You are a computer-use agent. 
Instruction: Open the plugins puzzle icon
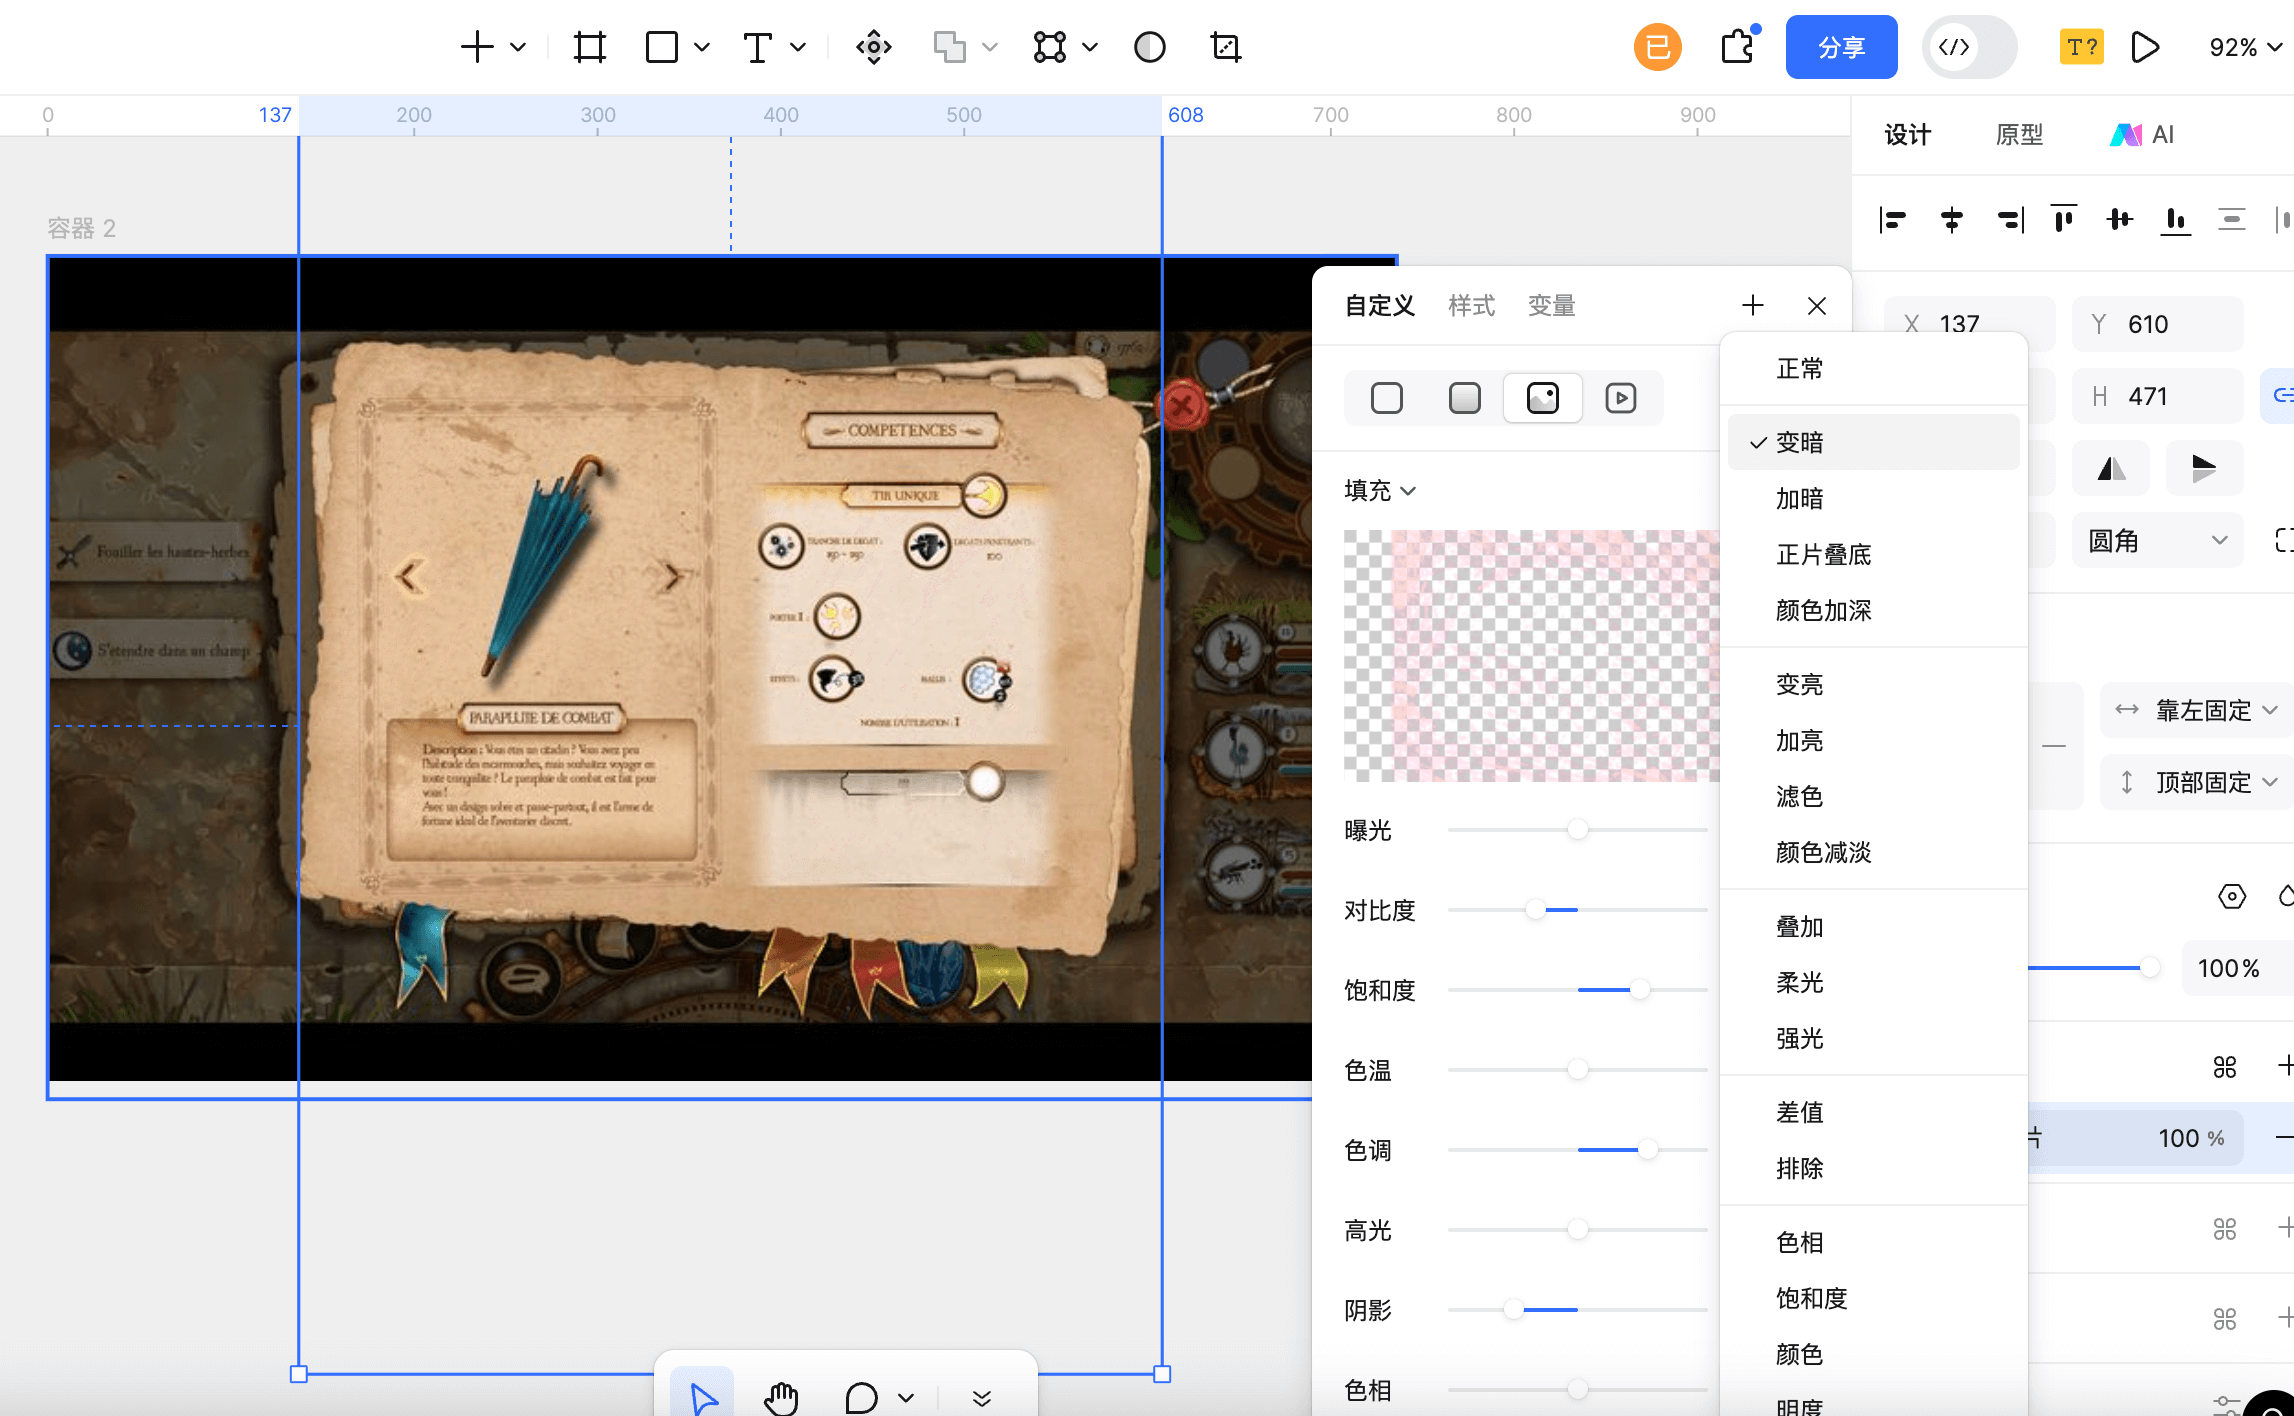coord(1737,47)
